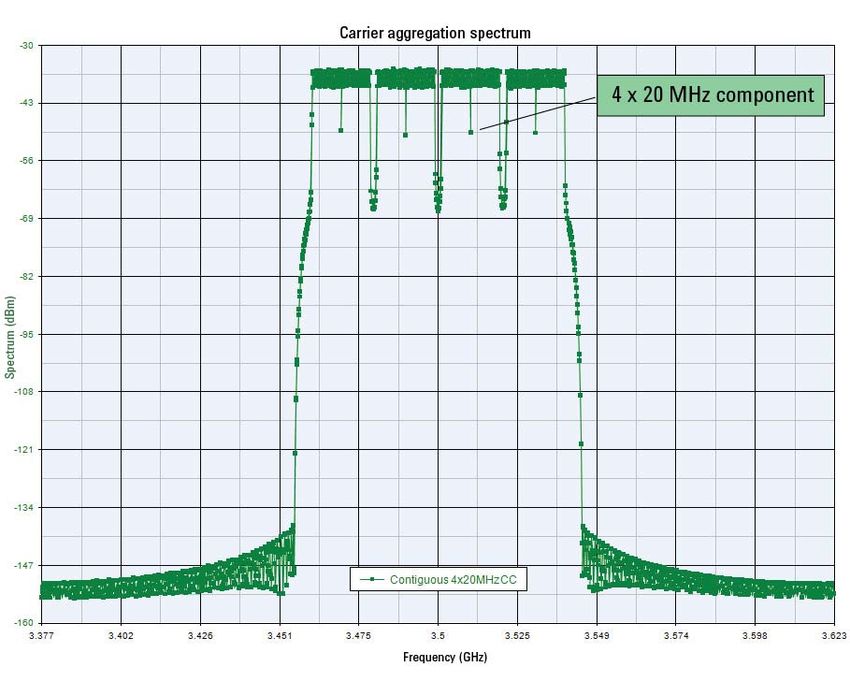Viewport: 850px width, 696px height.
Task: Click the x-axis label '3.426'
Action: click(x=200, y=636)
